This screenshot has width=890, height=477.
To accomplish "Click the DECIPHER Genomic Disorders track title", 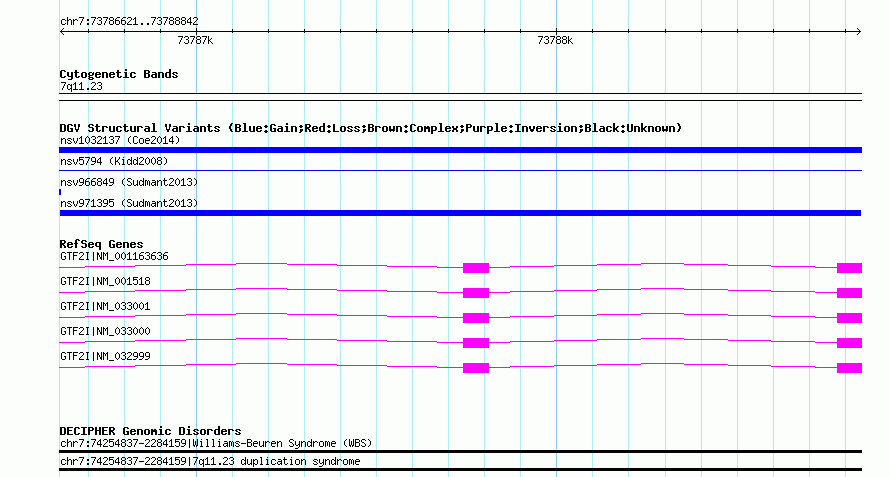I will (150, 431).
